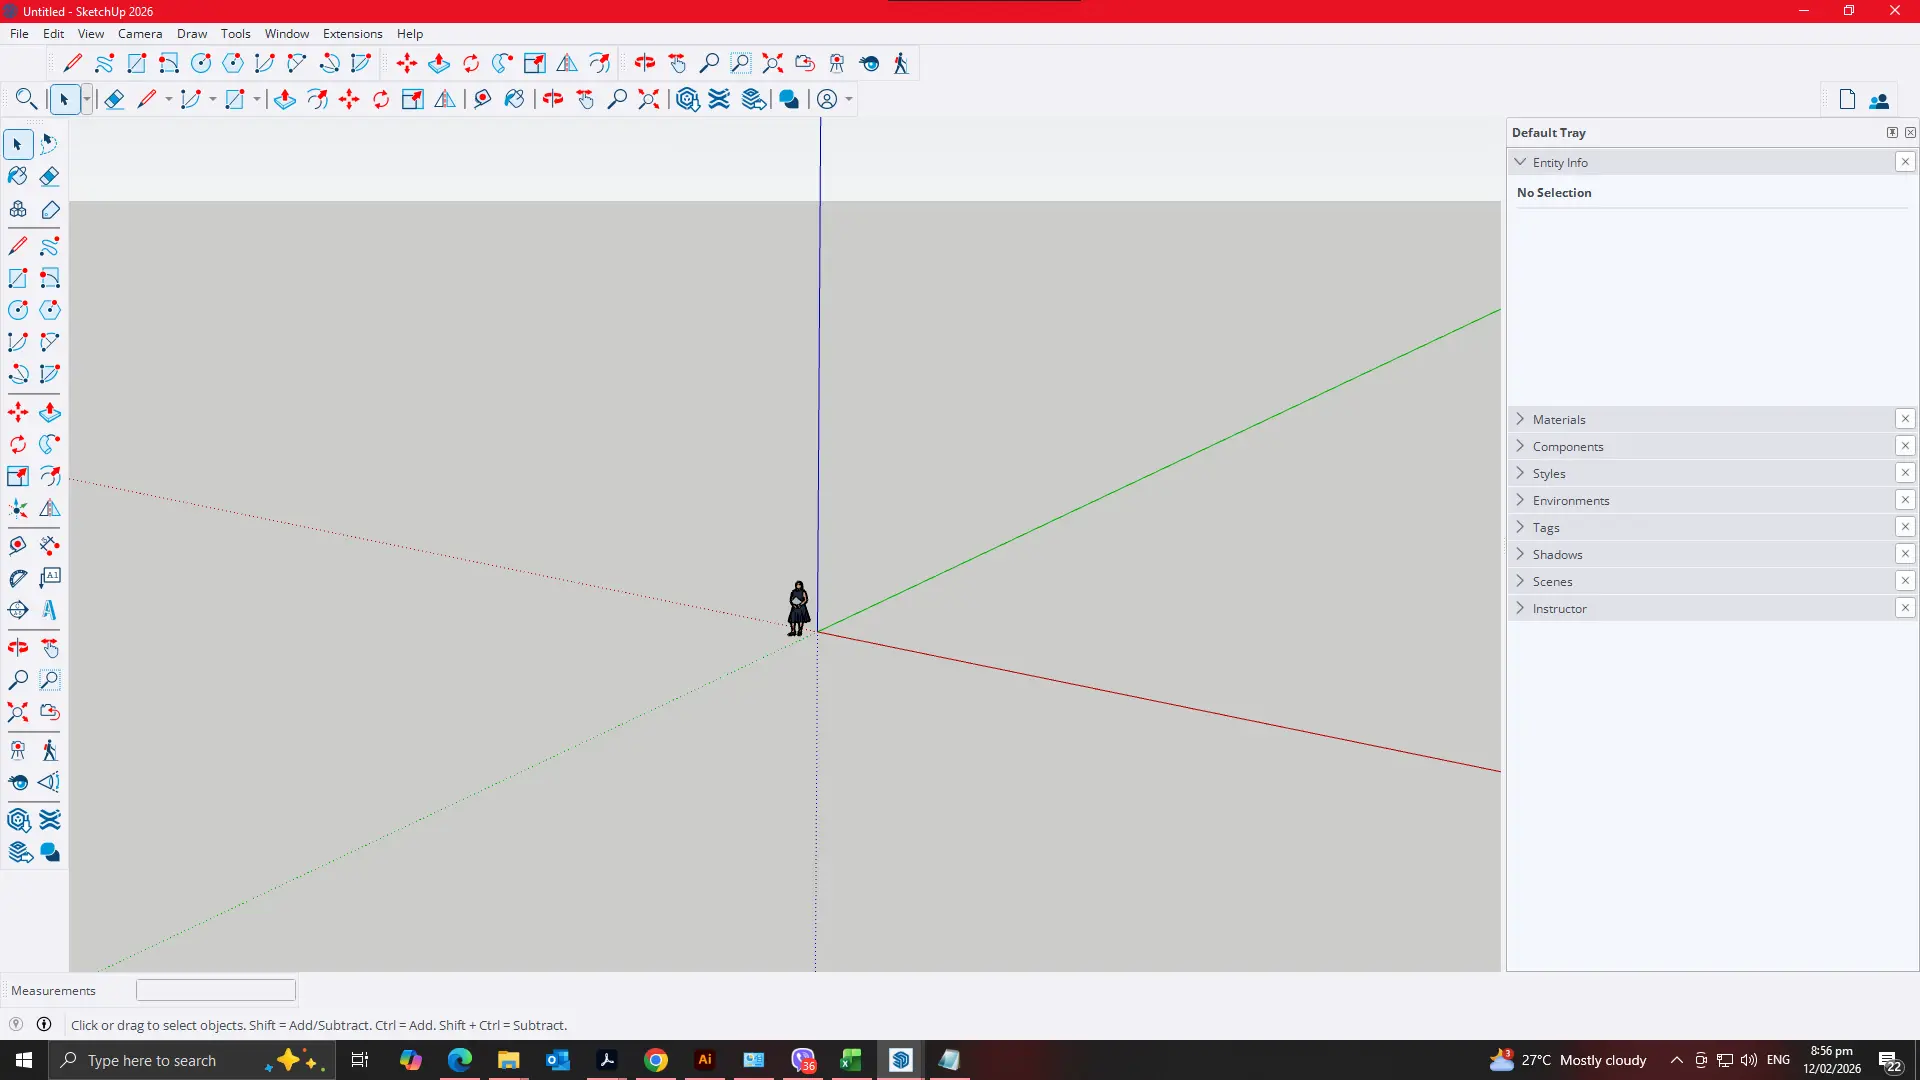Click the Orbit tool in top toolbar

click(645, 63)
